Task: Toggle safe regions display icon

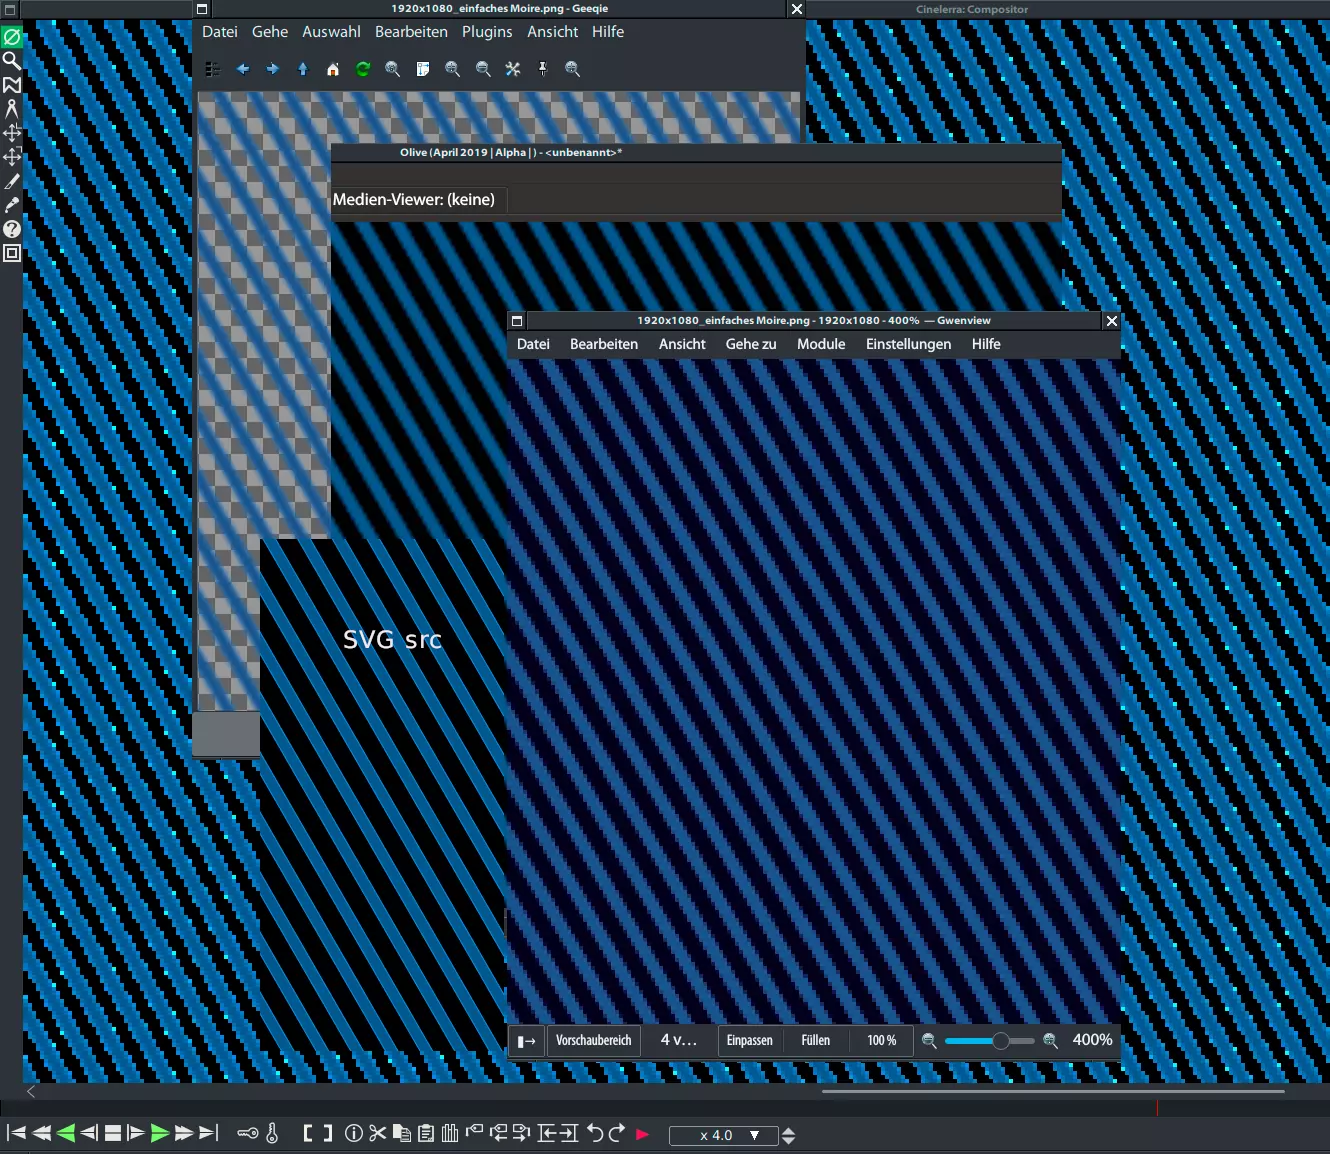Action: tap(12, 253)
